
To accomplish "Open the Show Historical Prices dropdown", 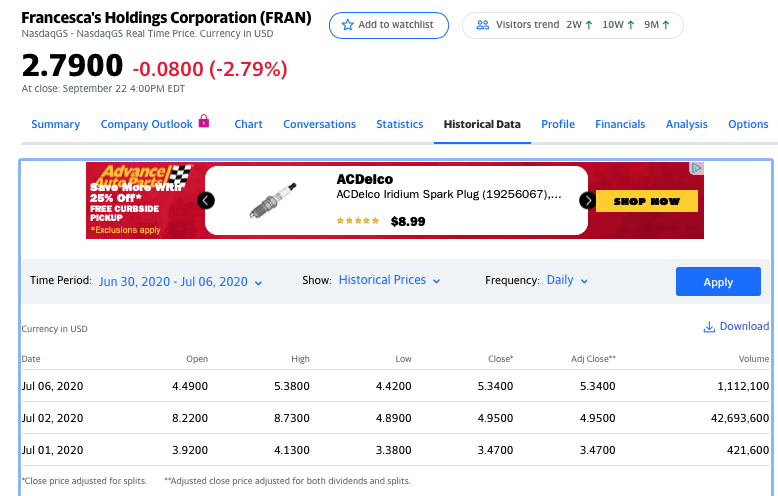I will 389,280.
